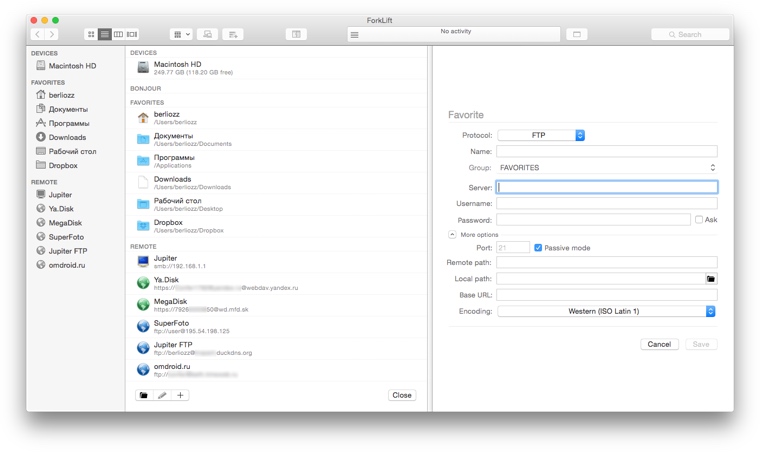Enable the Ask password checkbox
The width and height of the screenshot is (760, 452).
point(698,219)
